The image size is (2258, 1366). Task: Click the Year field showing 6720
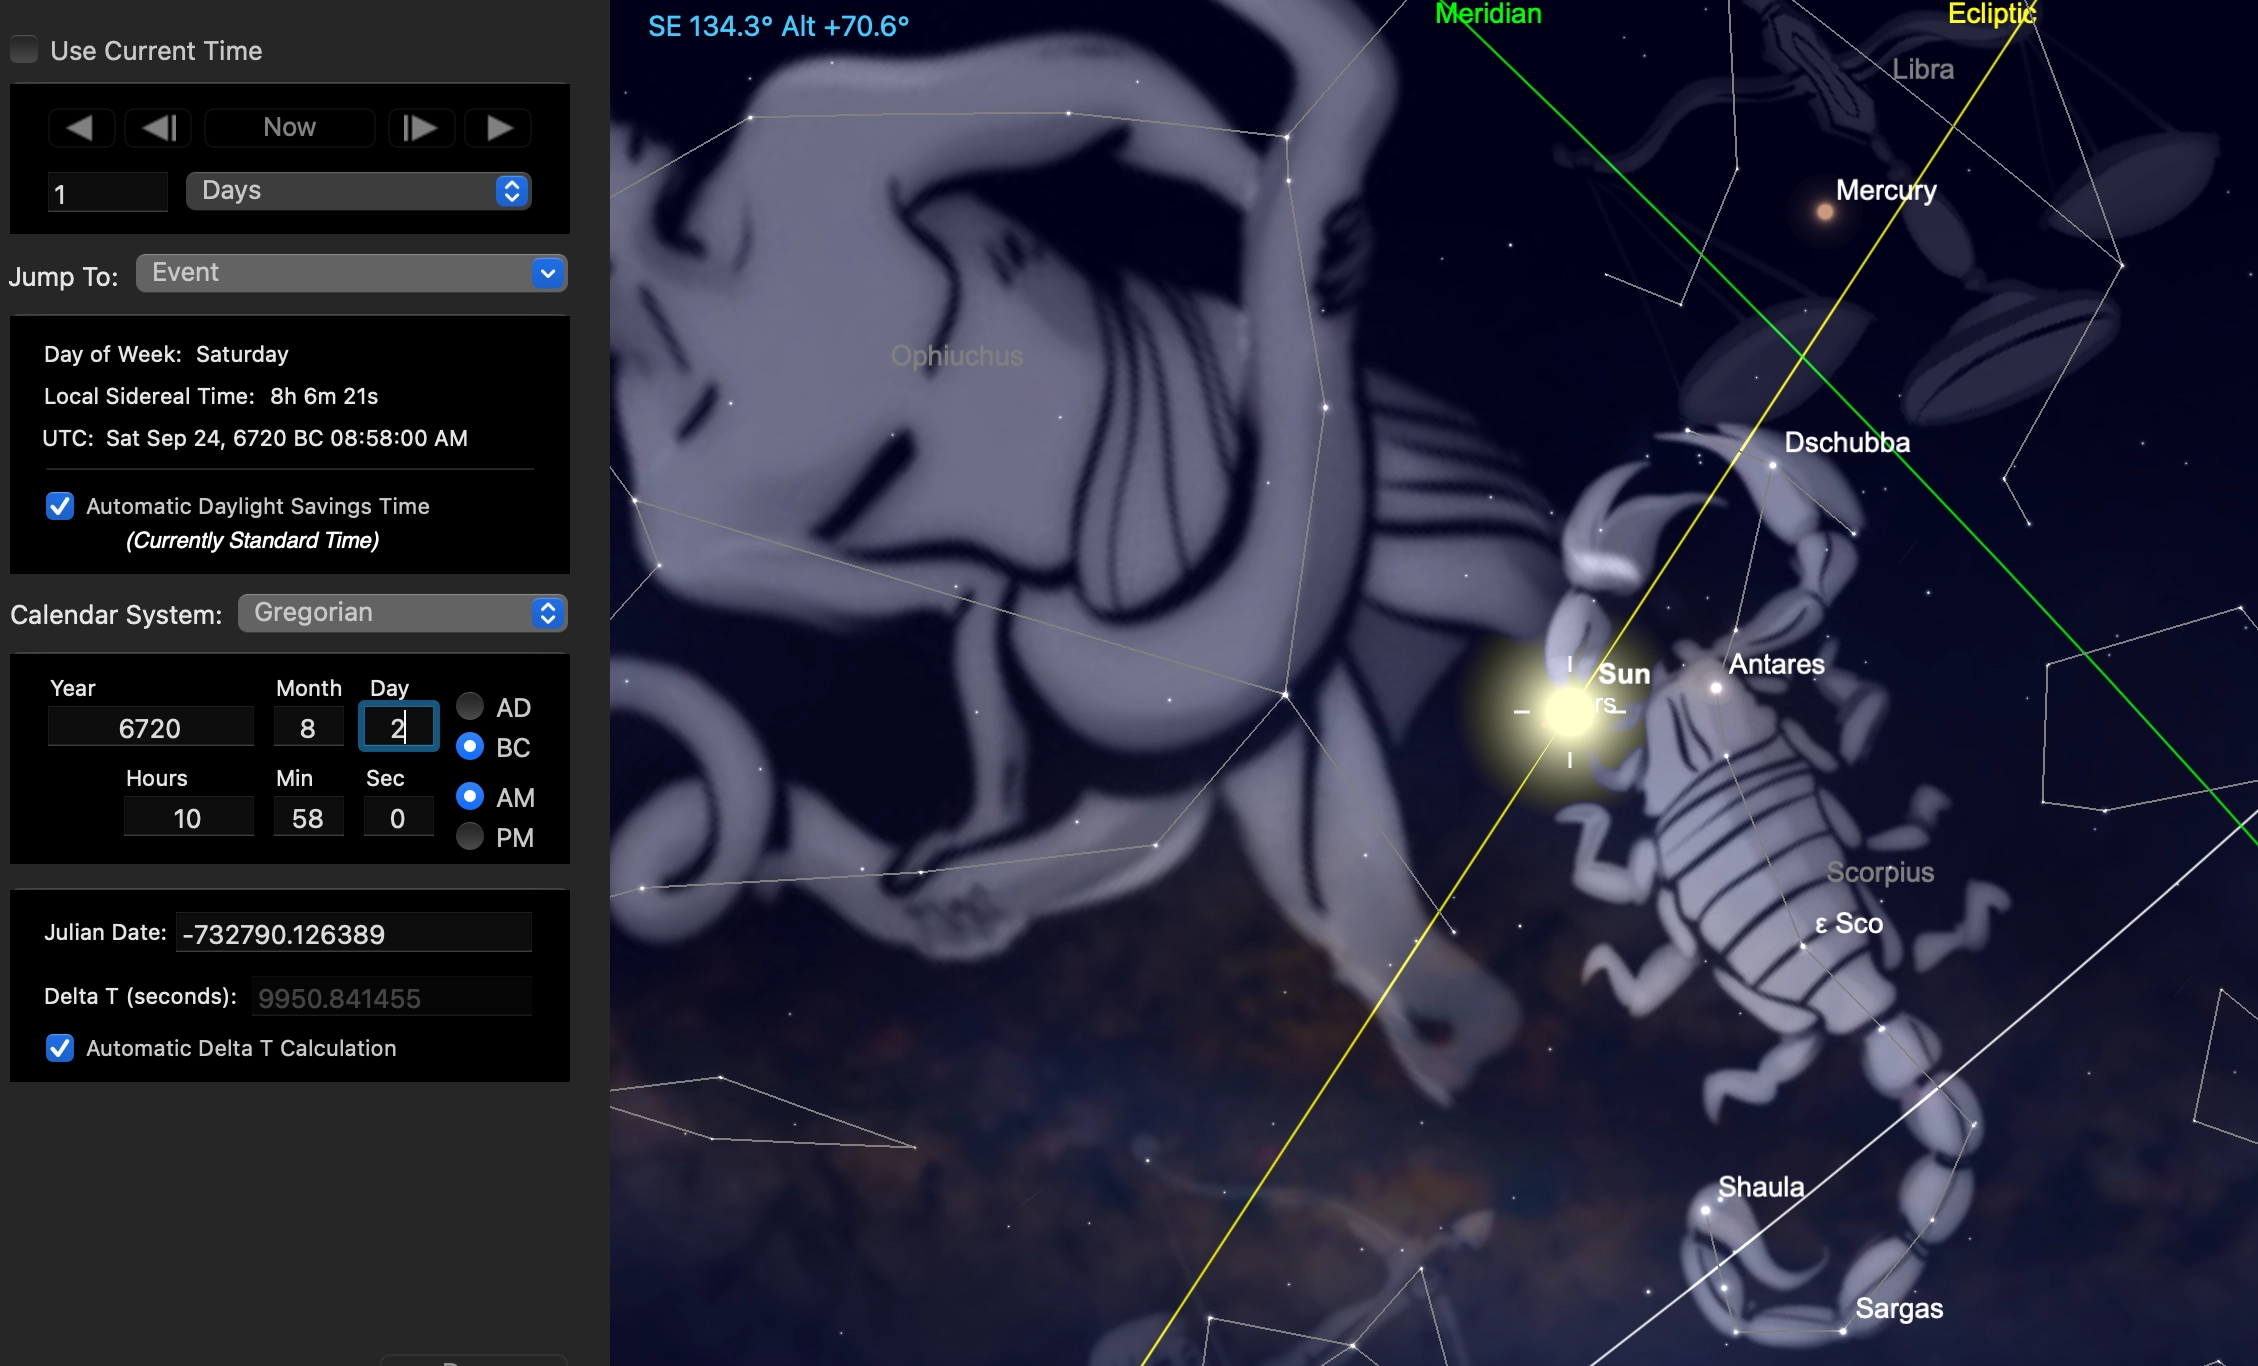[150, 728]
